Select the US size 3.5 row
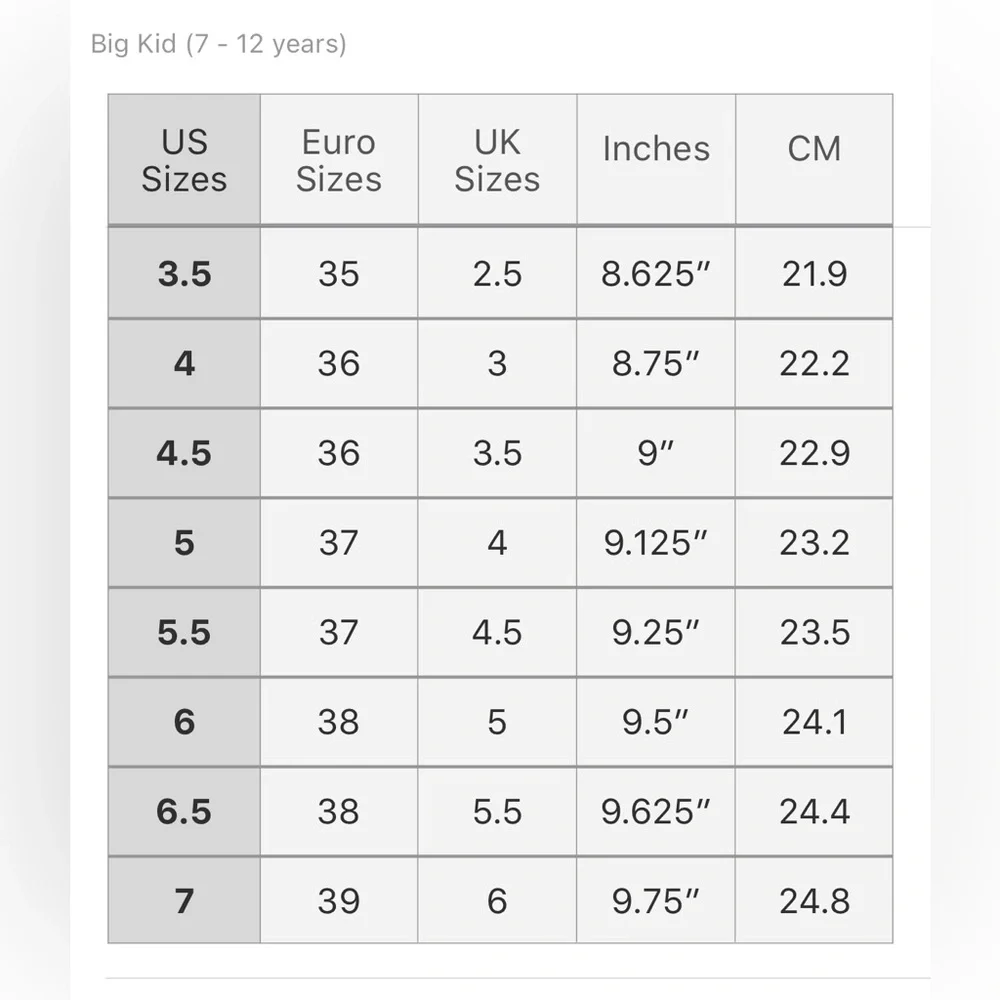This screenshot has width=1000, height=1000. click(x=501, y=273)
